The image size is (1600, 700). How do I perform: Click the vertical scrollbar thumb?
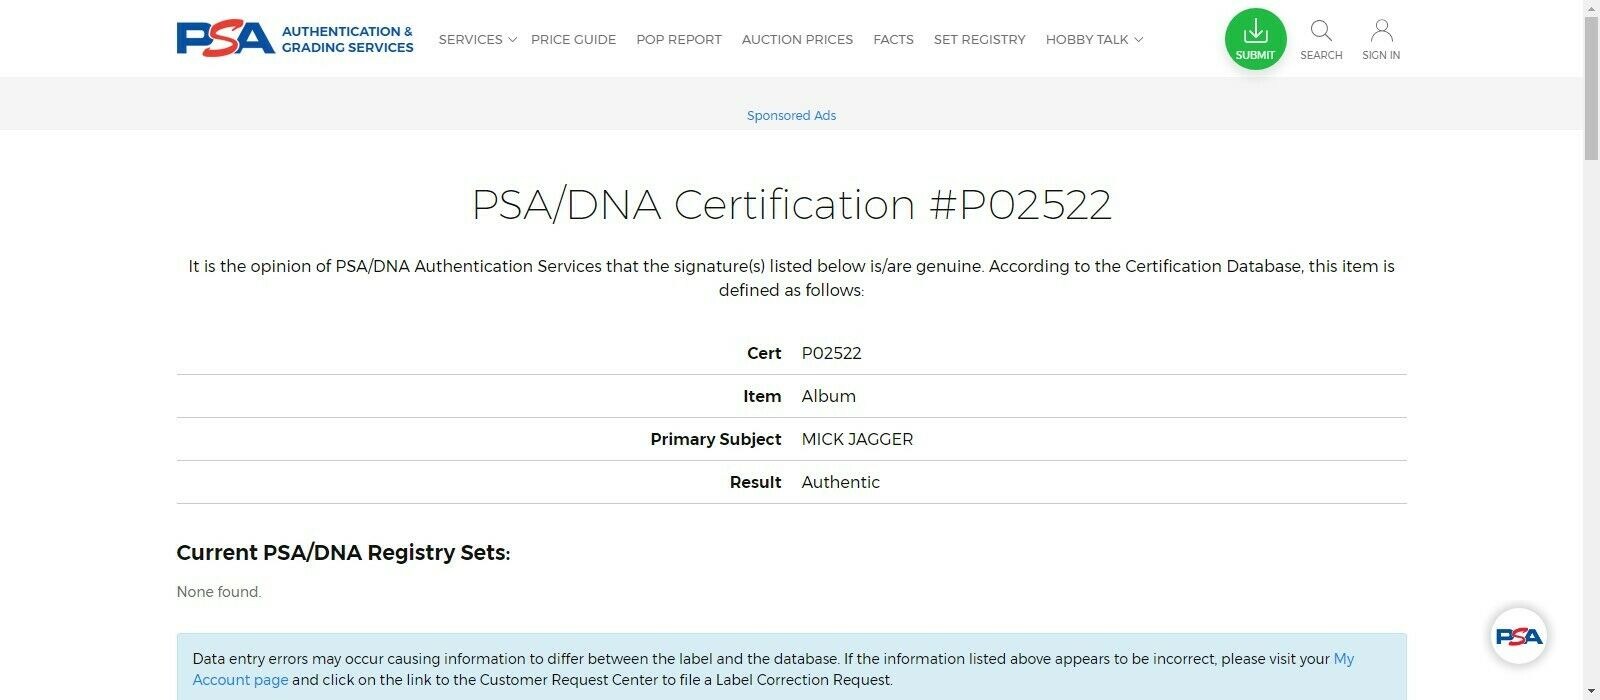point(1591,88)
